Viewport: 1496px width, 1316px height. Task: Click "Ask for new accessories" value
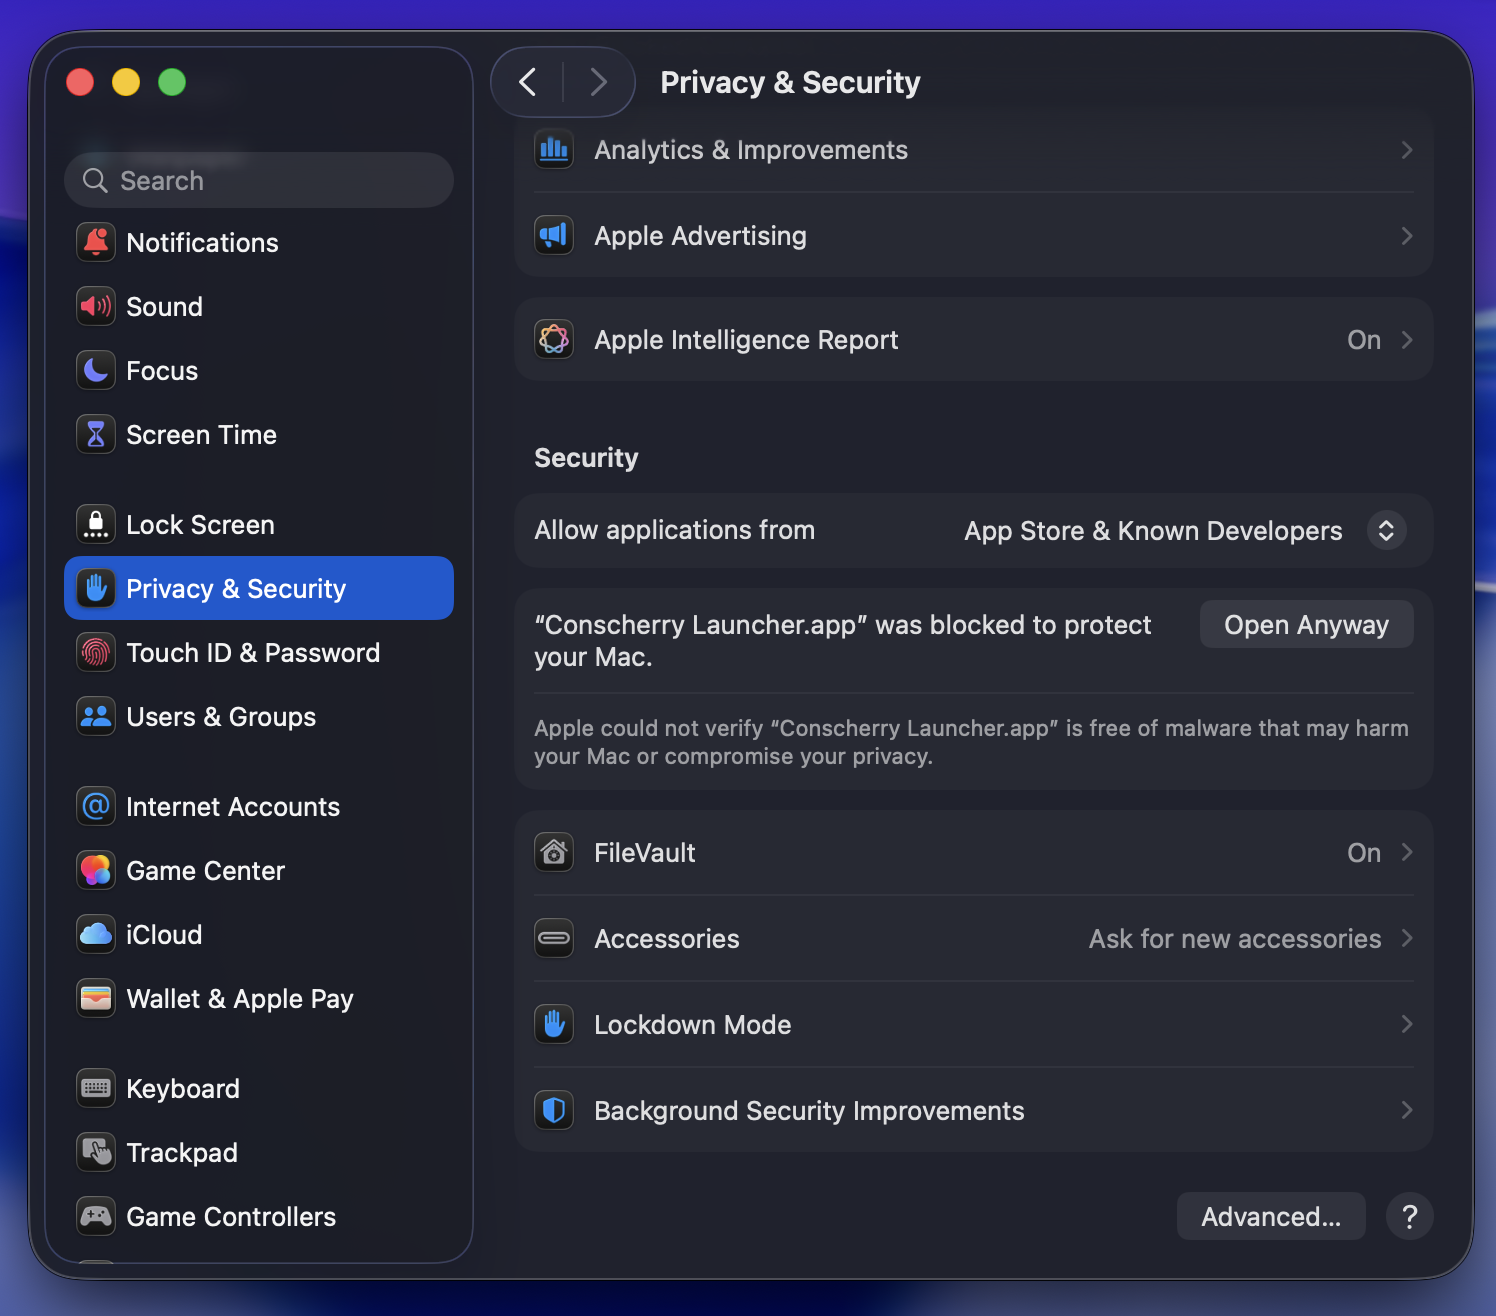pos(1235,939)
